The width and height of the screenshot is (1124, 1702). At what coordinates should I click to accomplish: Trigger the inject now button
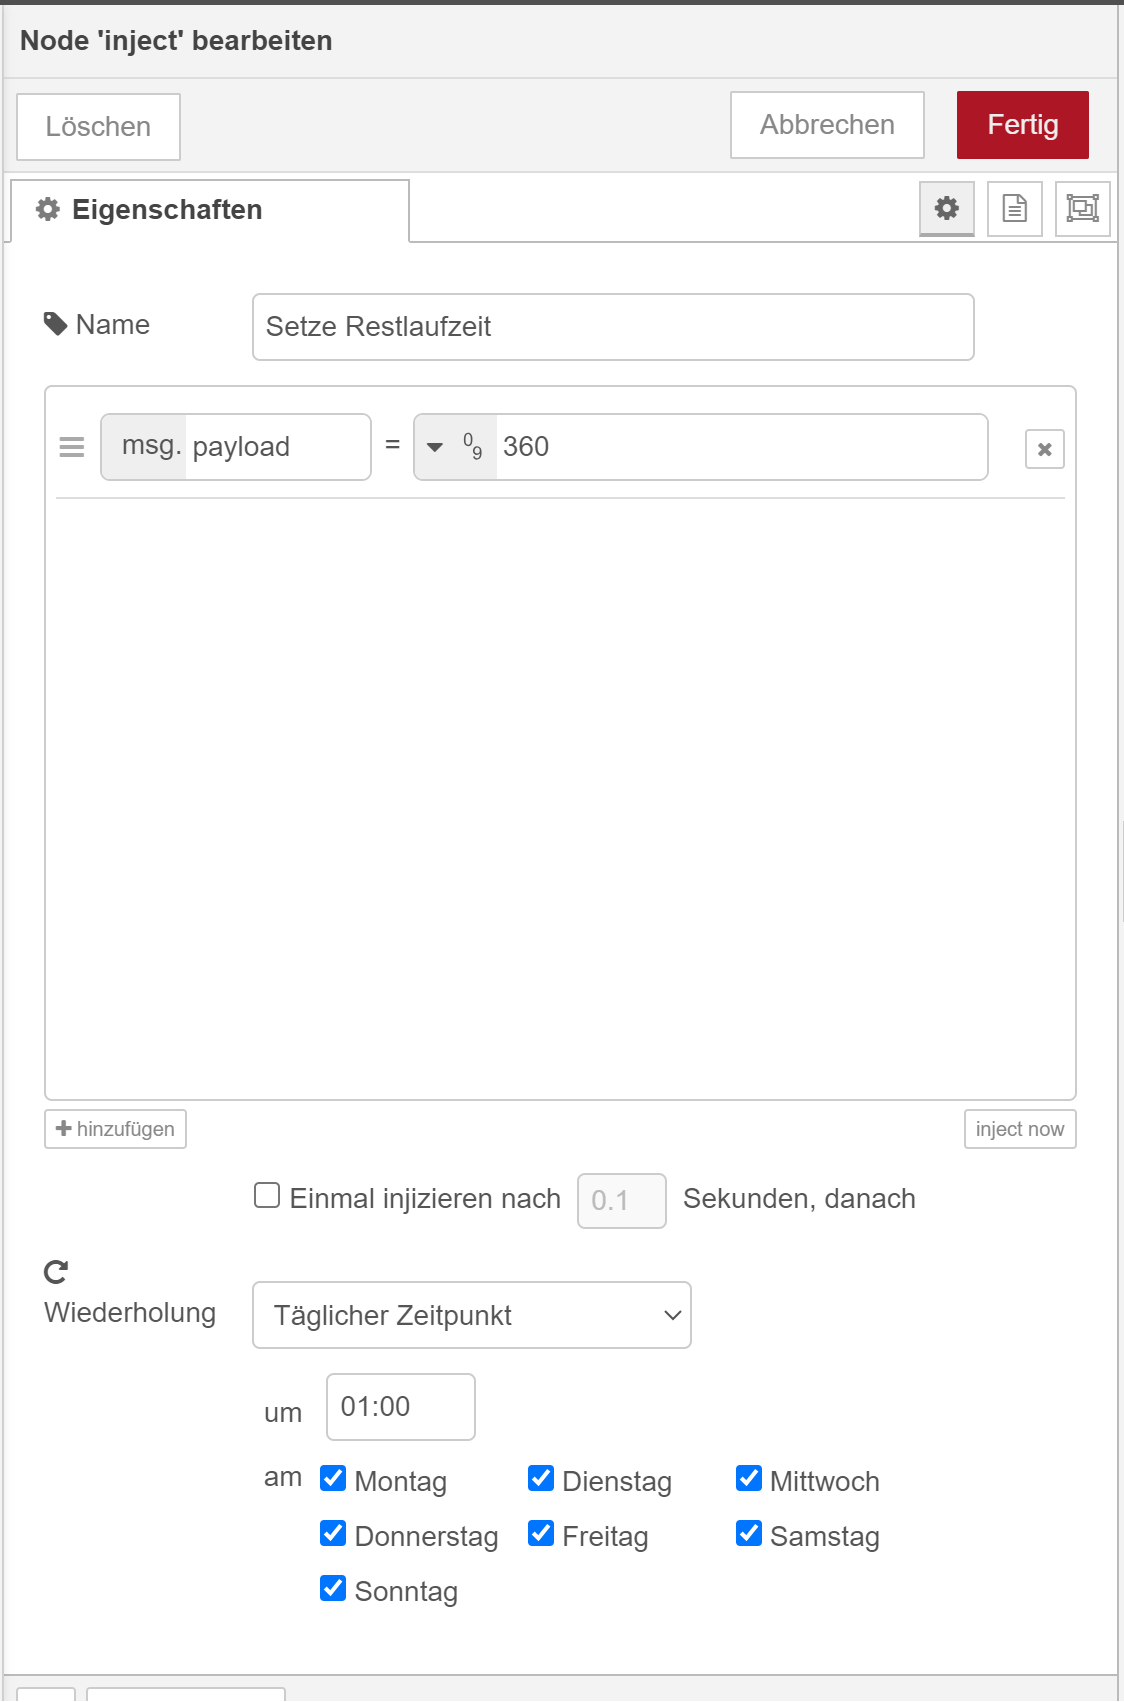[1019, 1129]
